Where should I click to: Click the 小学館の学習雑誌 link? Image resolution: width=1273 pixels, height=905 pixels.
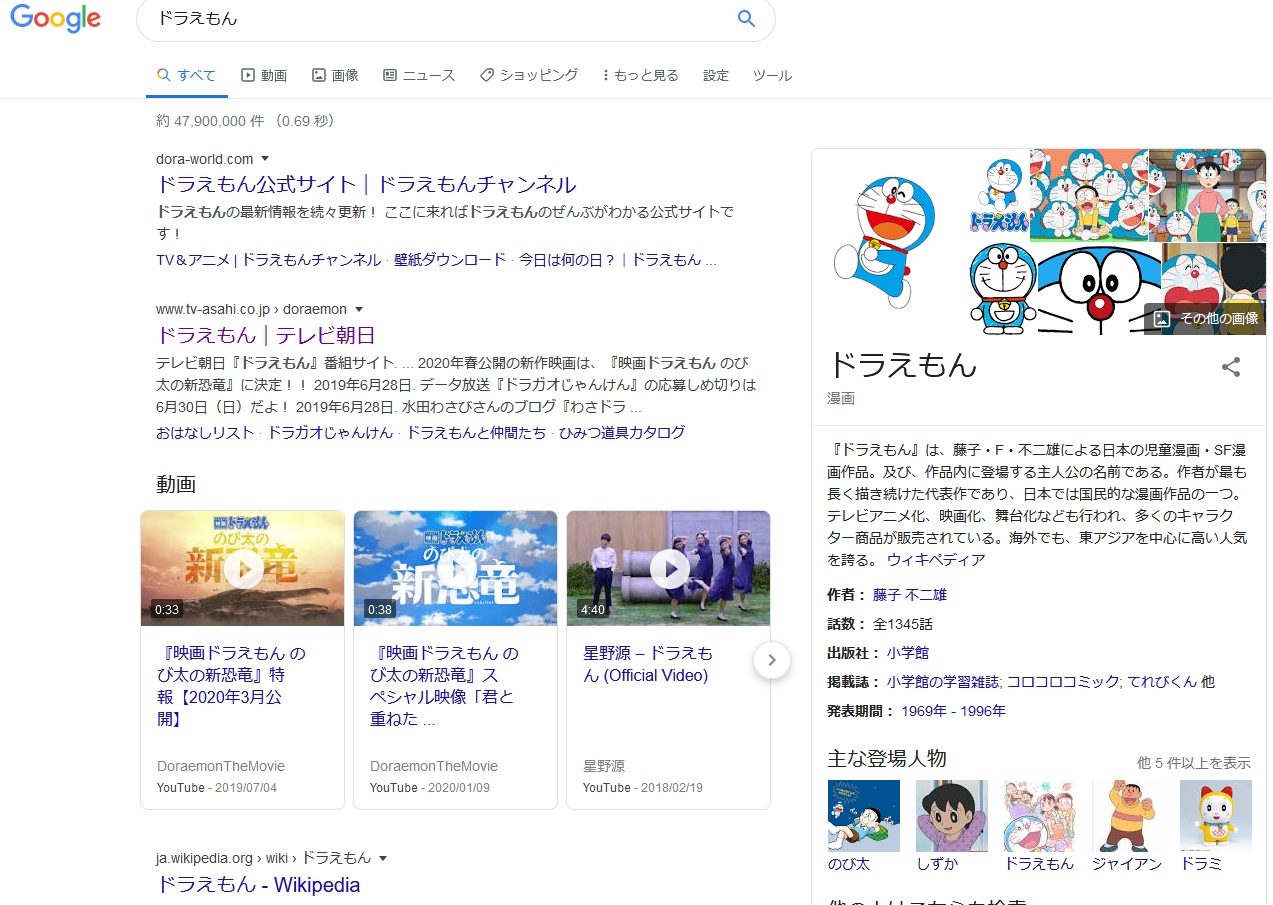(x=943, y=682)
